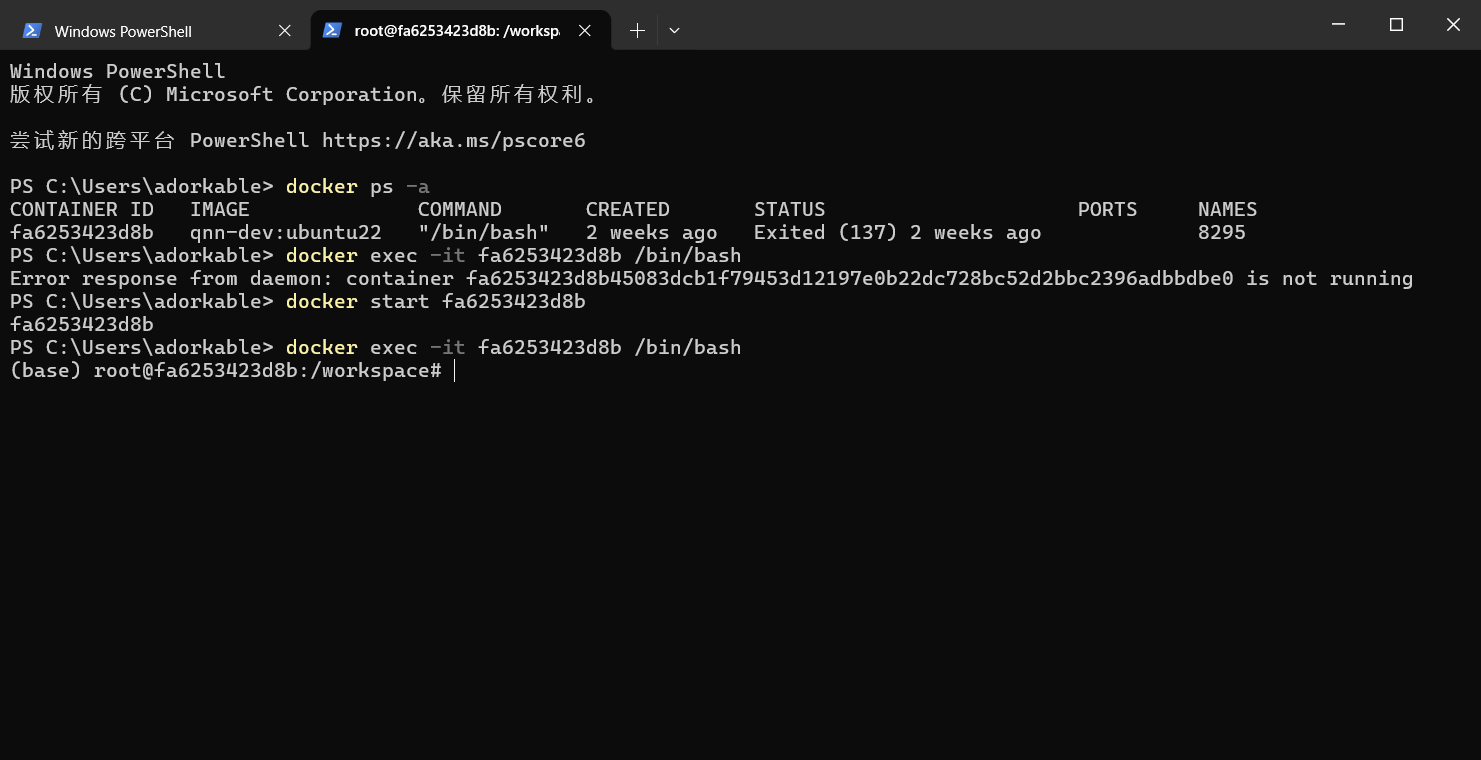This screenshot has height=760, width=1481.
Task: Click the Microsoft Corporation copyright line
Action: [x=304, y=94]
